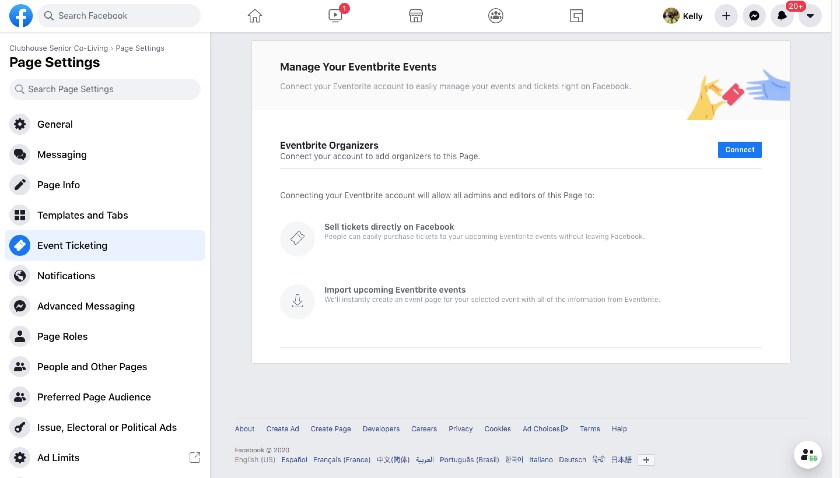Select Event Ticketing menu item
The height and width of the screenshot is (478, 840).
[105, 245]
